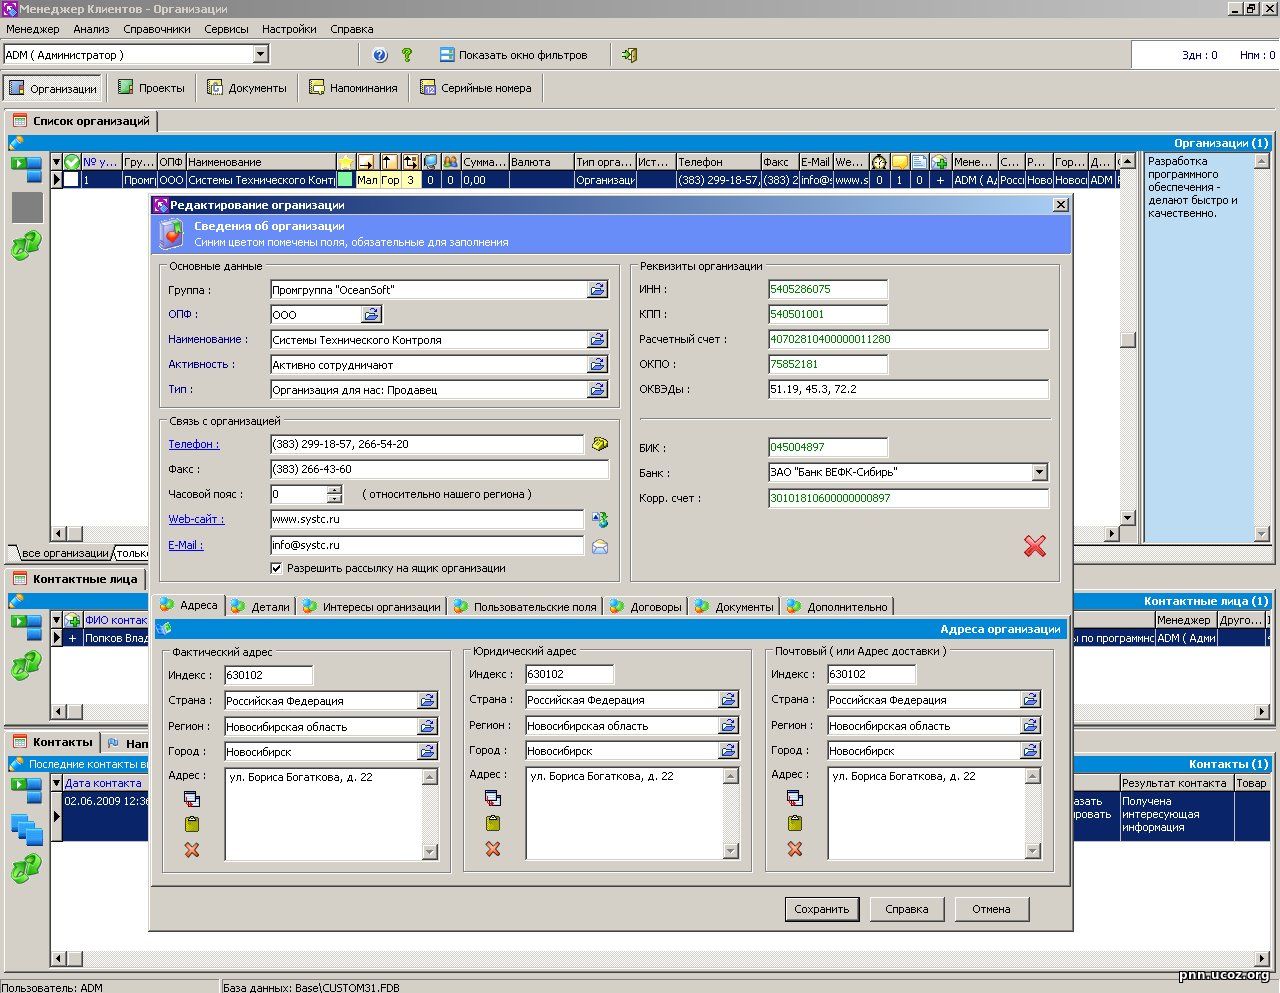This screenshot has height=993, width=1280.
Task: Switch to the Договоры tab
Action: [x=646, y=606]
